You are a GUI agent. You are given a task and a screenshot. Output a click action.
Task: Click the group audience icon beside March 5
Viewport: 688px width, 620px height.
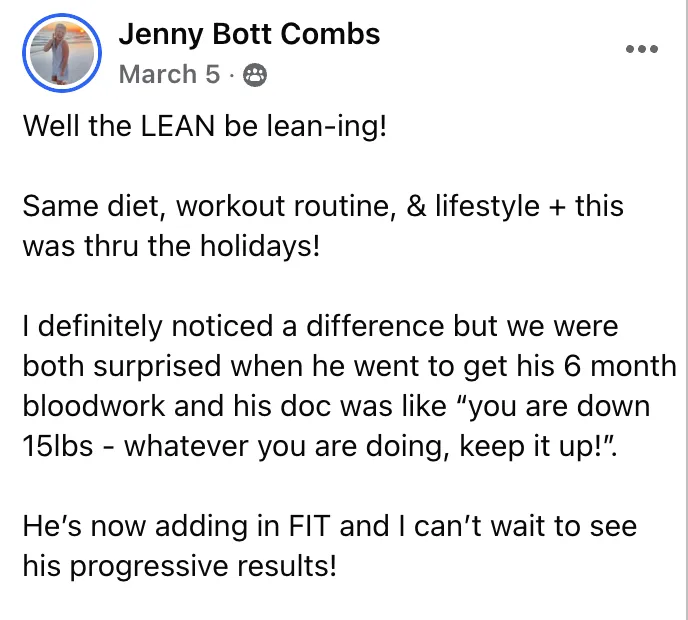[255, 75]
